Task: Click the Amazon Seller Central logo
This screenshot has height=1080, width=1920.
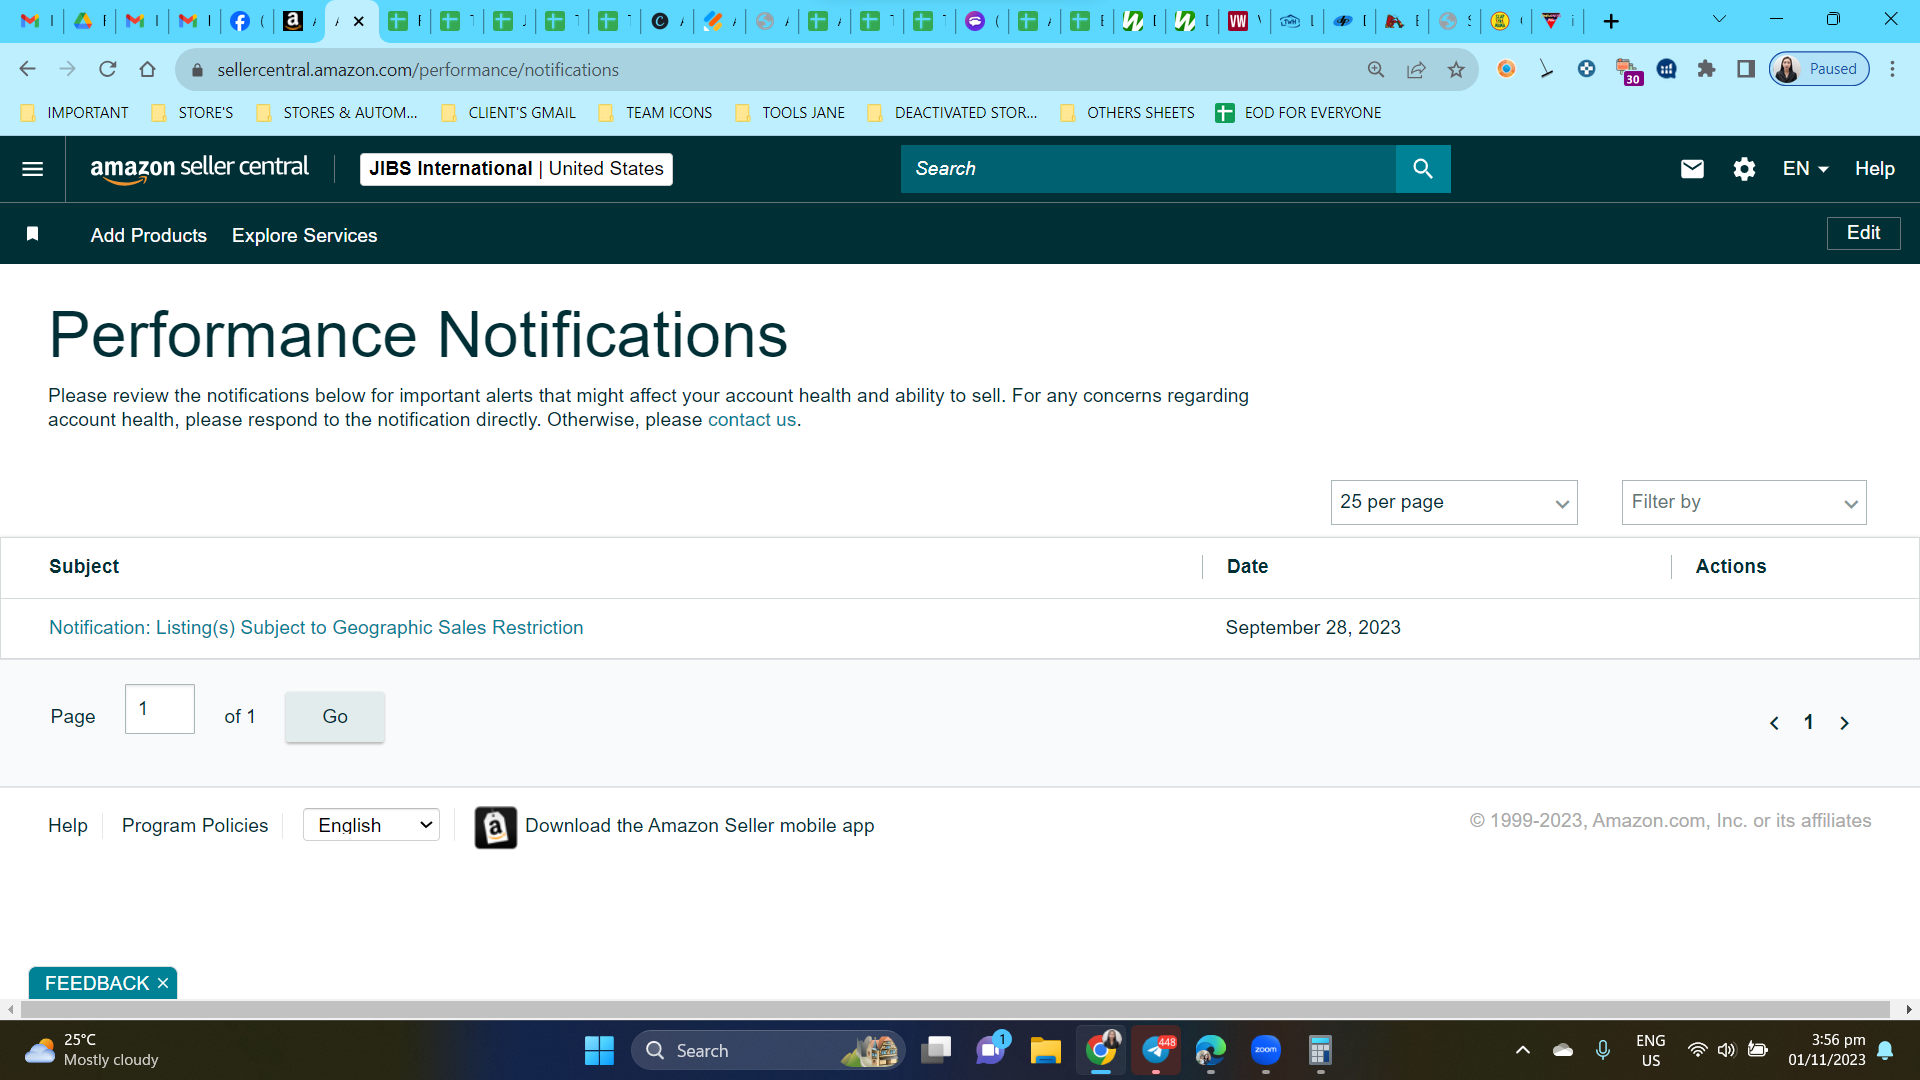Action: (x=199, y=169)
